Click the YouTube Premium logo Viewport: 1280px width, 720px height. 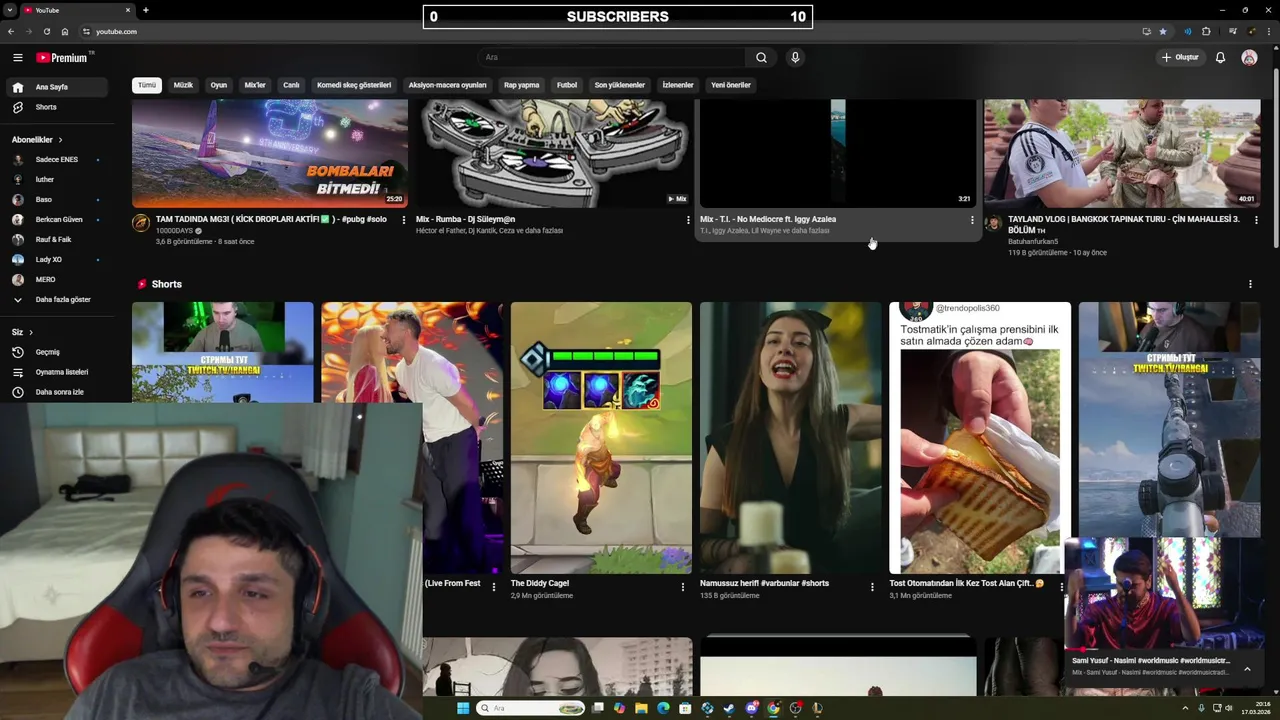point(63,58)
